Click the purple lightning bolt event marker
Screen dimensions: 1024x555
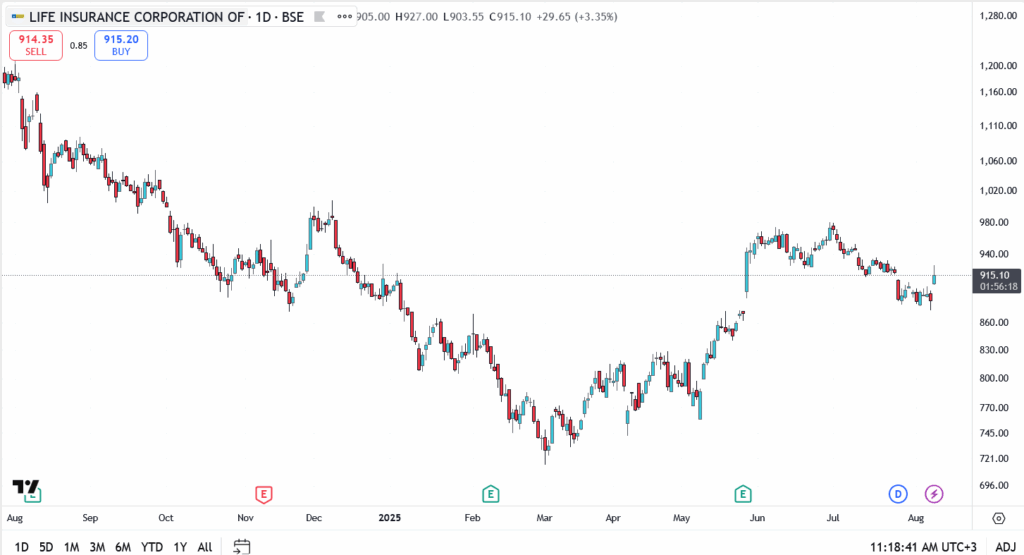coord(934,493)
